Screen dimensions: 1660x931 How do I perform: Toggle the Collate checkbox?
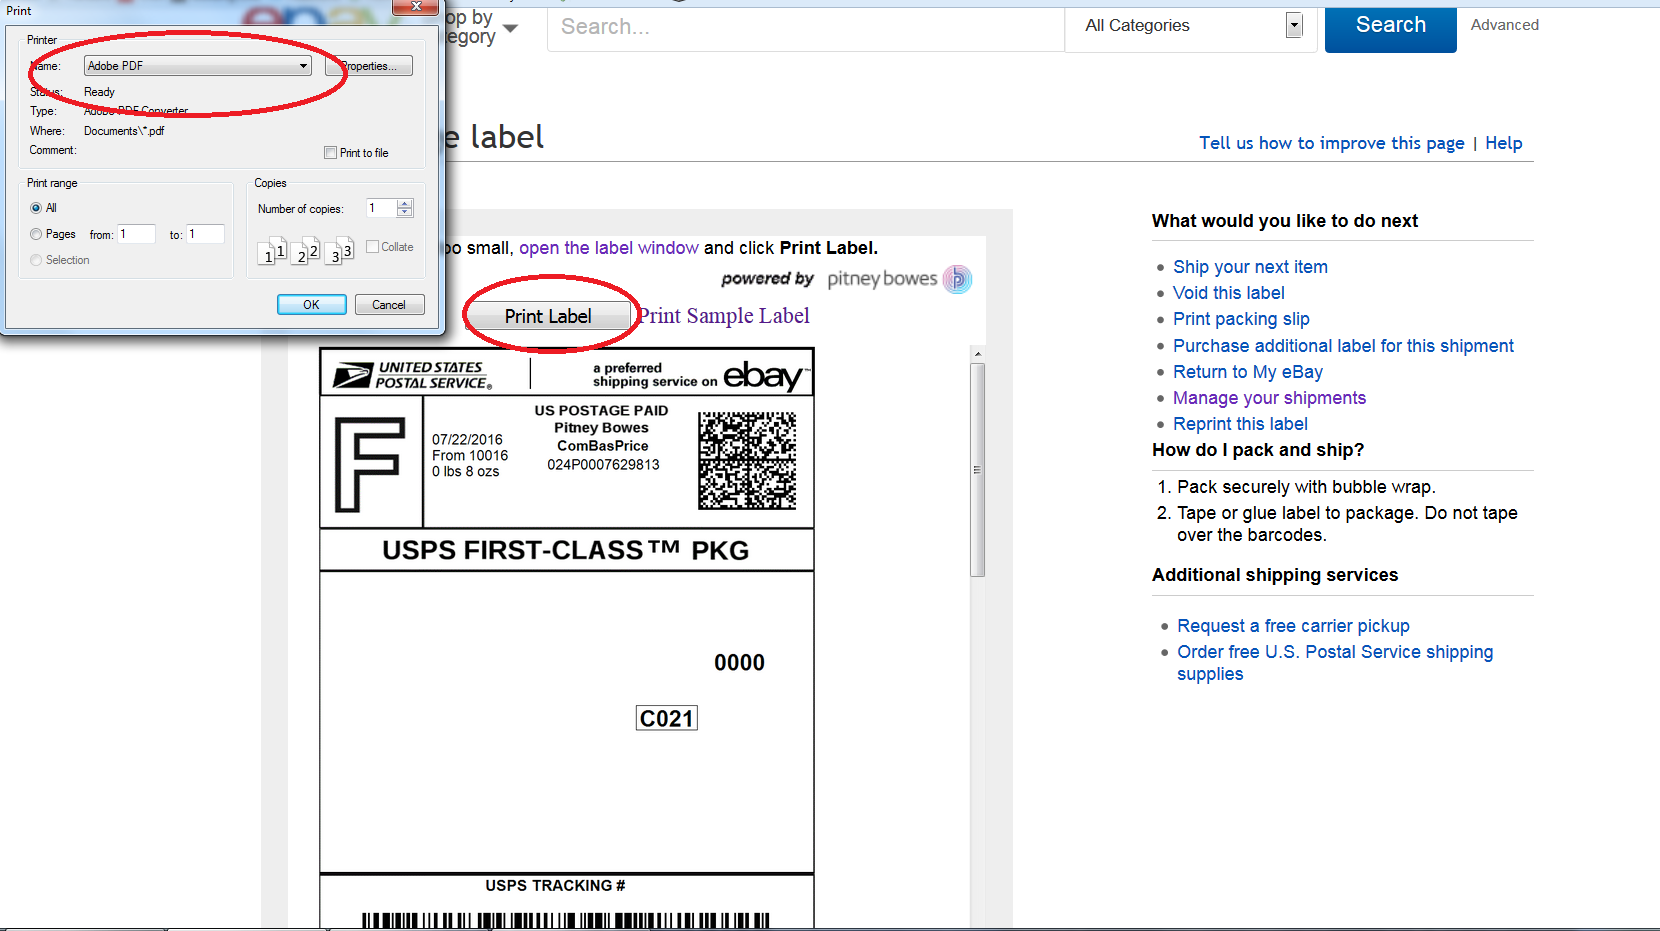372,247
